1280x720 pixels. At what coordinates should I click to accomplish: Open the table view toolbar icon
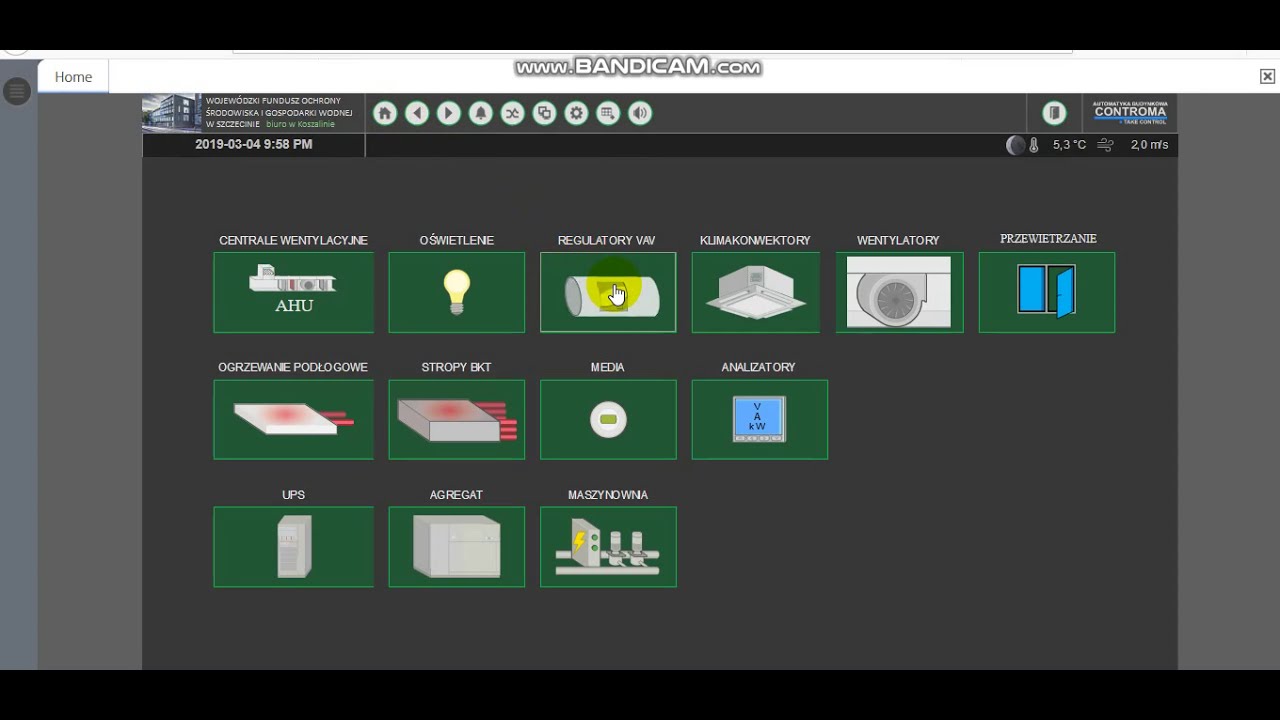coord(608,113)
